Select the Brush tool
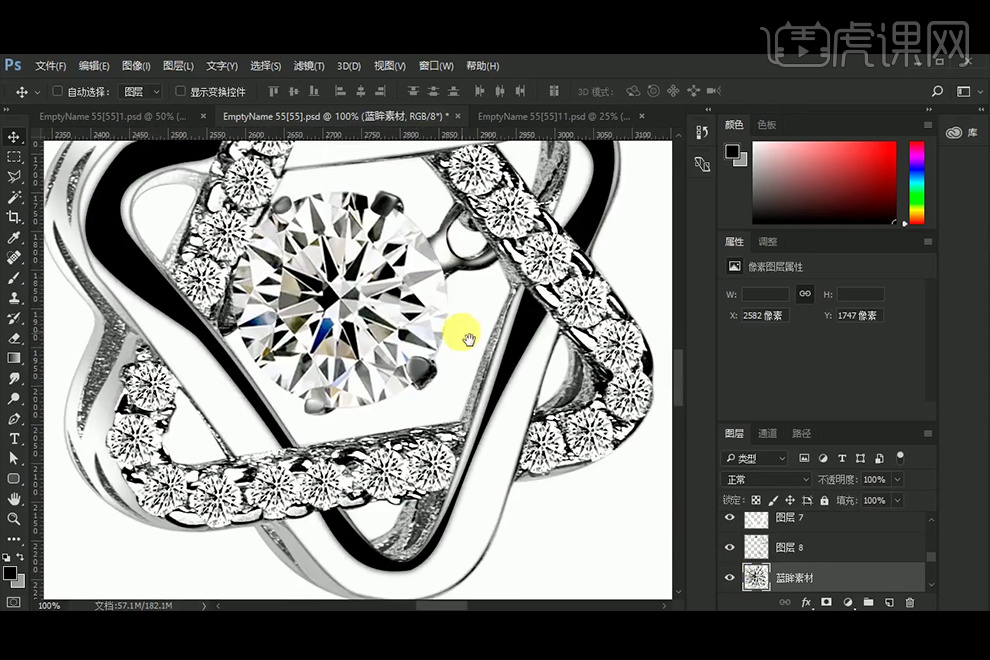 13,278
